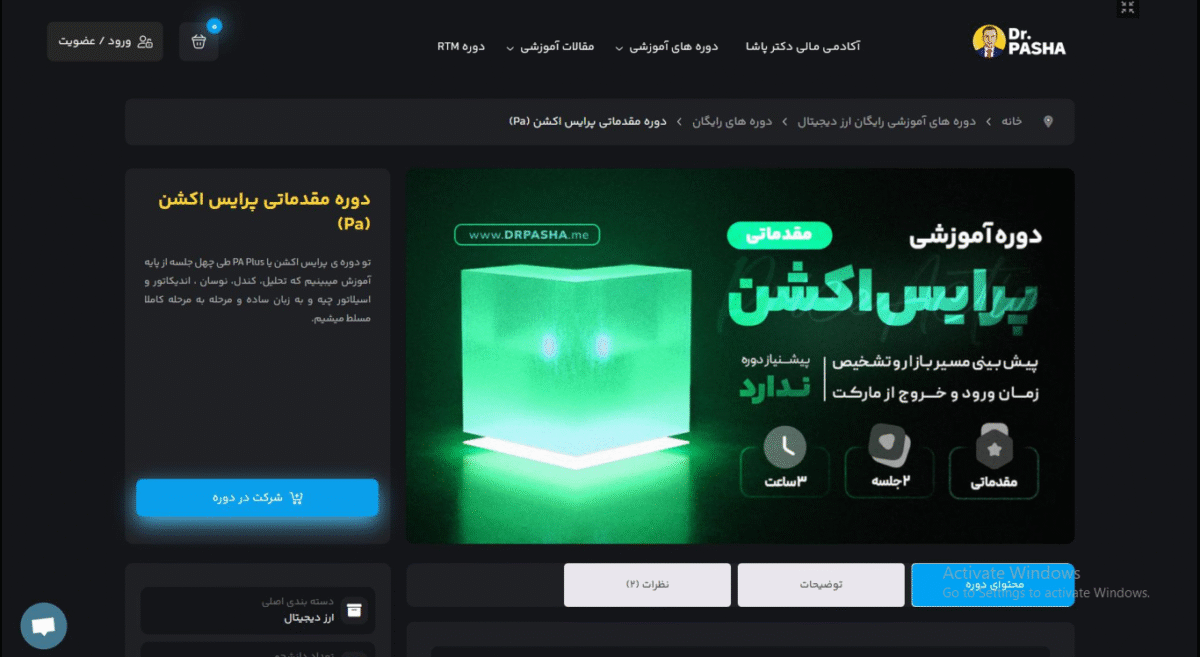This screenshot has width=1200, height=657.
Task: Click the شرکت در دوره enroll button
Action: pos(257,498)
